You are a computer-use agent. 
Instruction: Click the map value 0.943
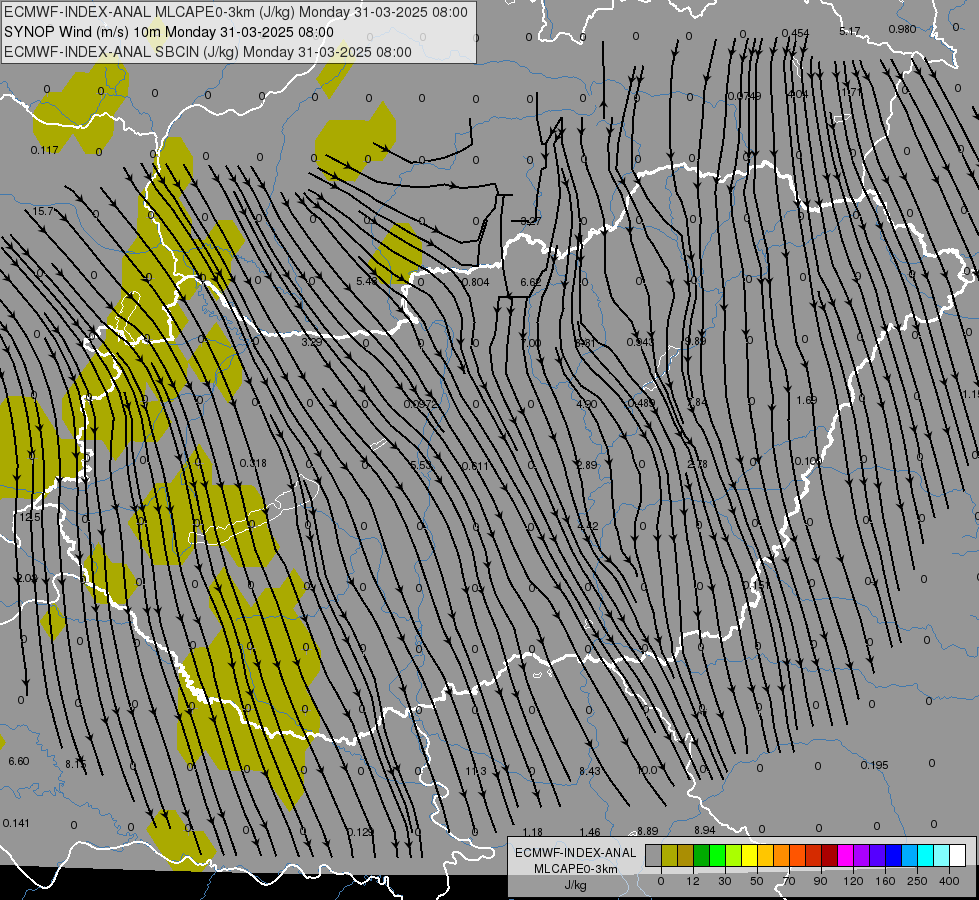pyautogui.click(x=640, y=342)
